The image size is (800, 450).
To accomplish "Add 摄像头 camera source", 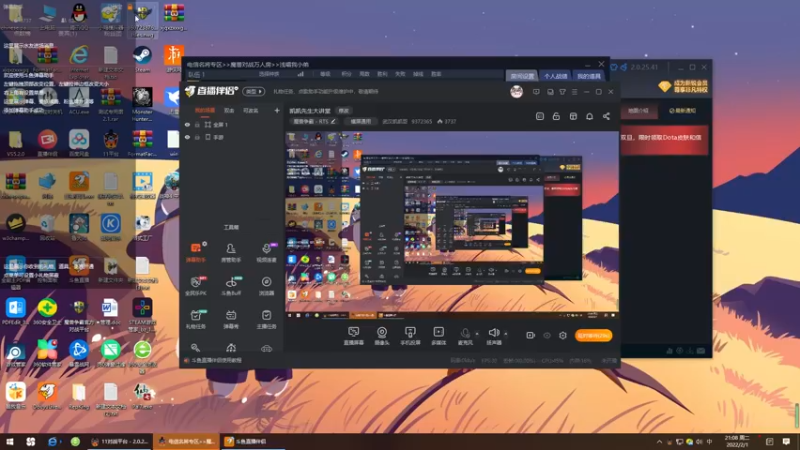I will pyautogui.click(x=382, y=336).
